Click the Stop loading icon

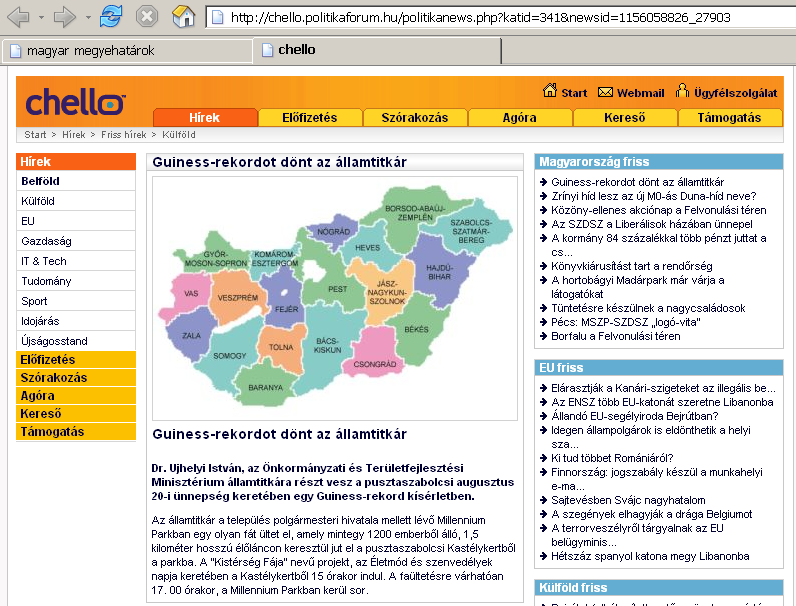click(x=147, y=17)
